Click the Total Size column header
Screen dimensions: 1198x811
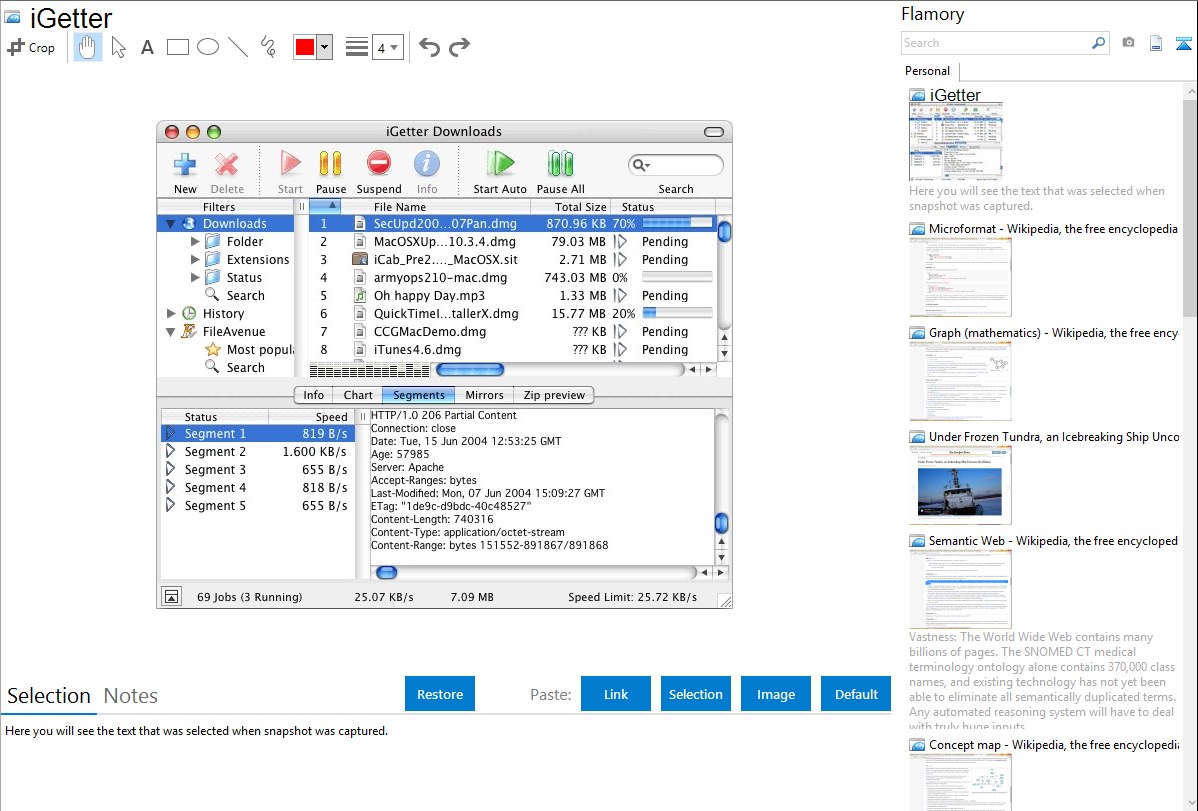(572, 207)
